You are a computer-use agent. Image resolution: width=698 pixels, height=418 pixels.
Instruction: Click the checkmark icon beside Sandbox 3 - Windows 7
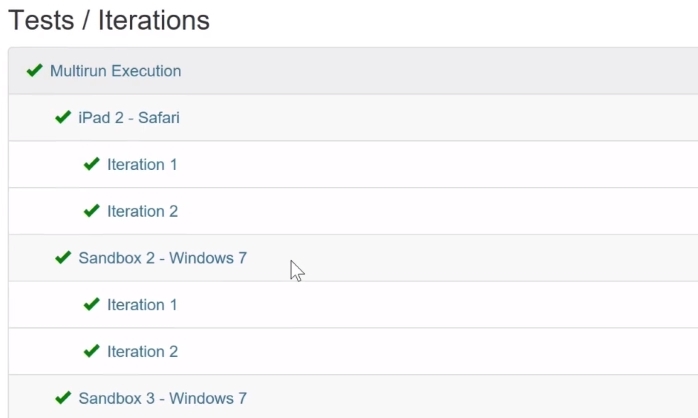pos(63,398)
